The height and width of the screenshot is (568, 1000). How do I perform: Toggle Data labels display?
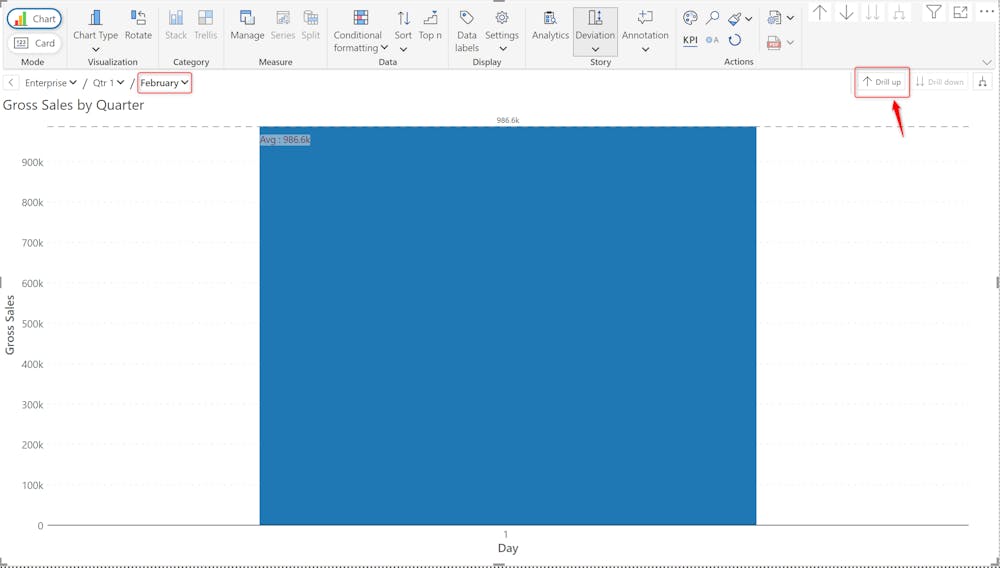tap(467, 31)
